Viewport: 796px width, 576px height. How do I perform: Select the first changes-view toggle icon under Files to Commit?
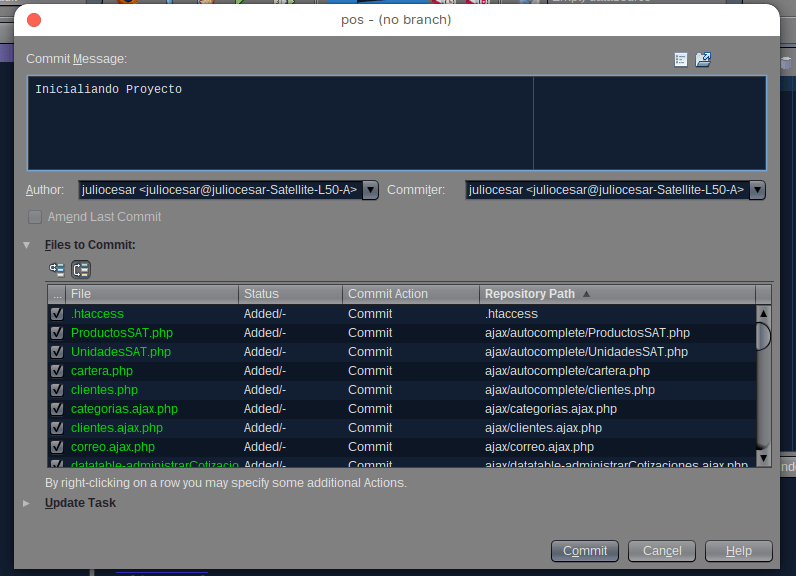pyautogui.click(x=57, y=269)
